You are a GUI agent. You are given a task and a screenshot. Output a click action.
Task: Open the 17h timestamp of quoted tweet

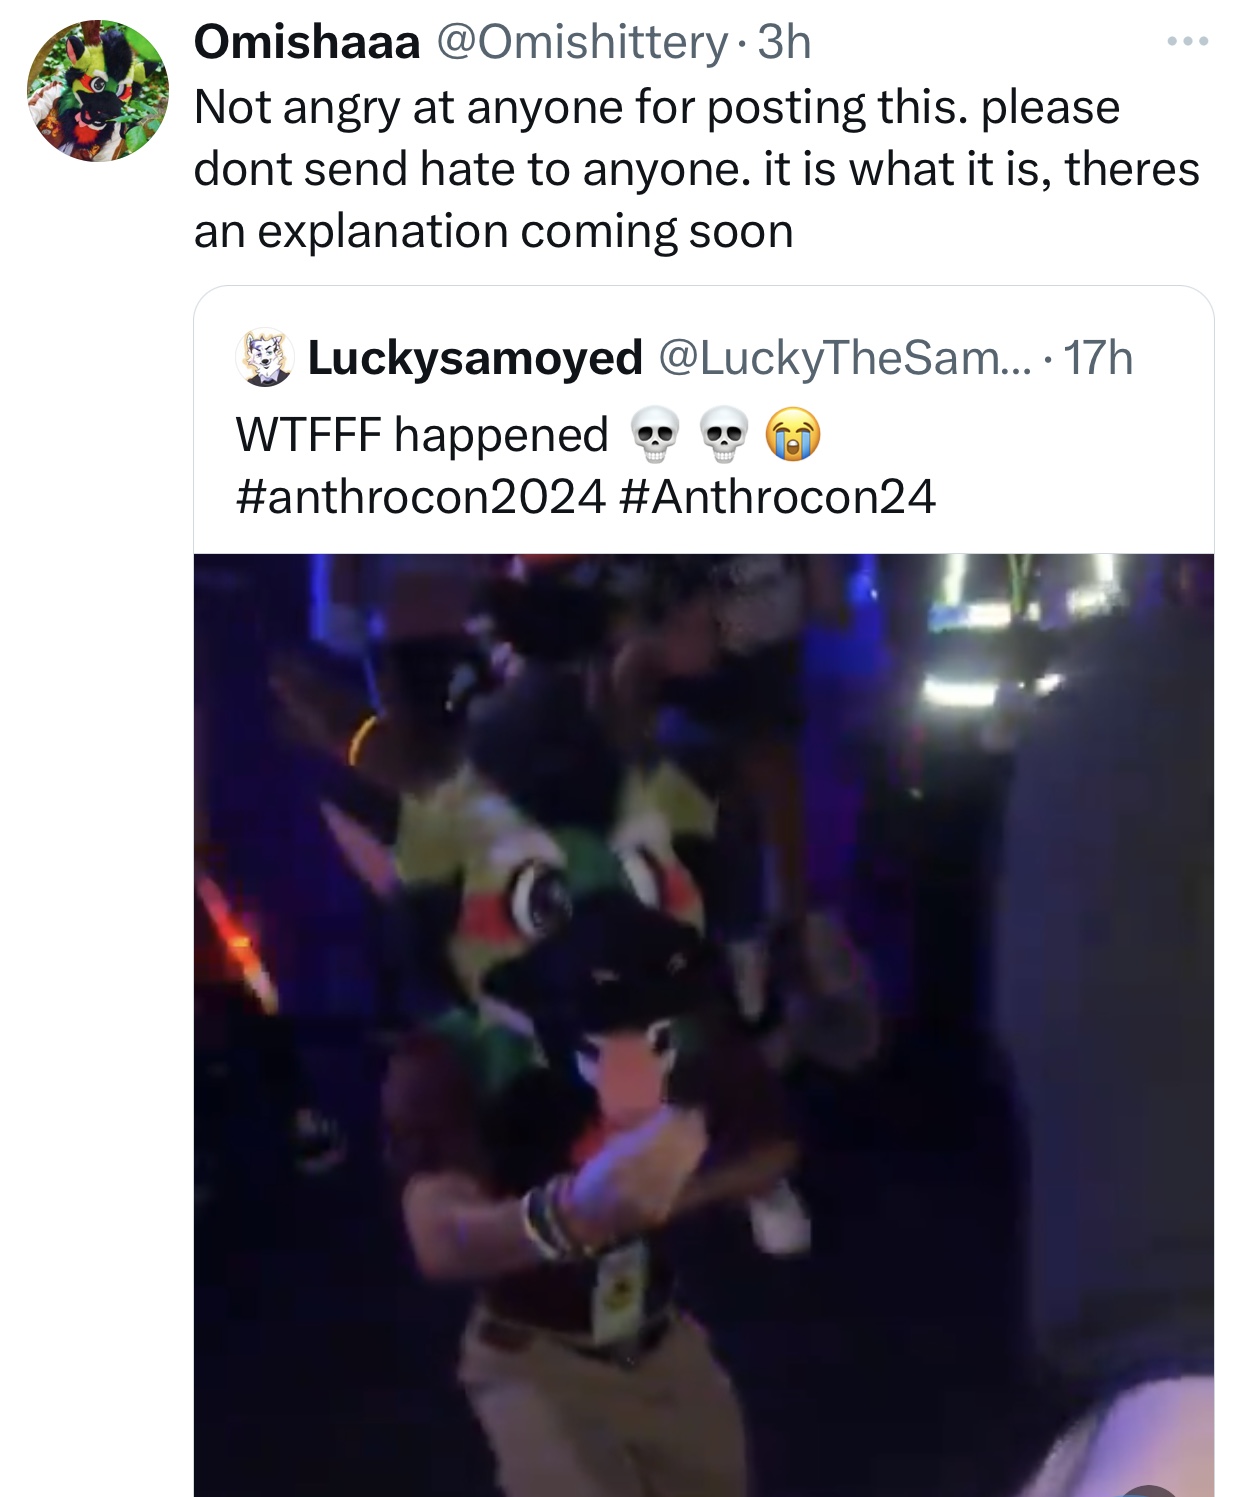(1098, 358)
